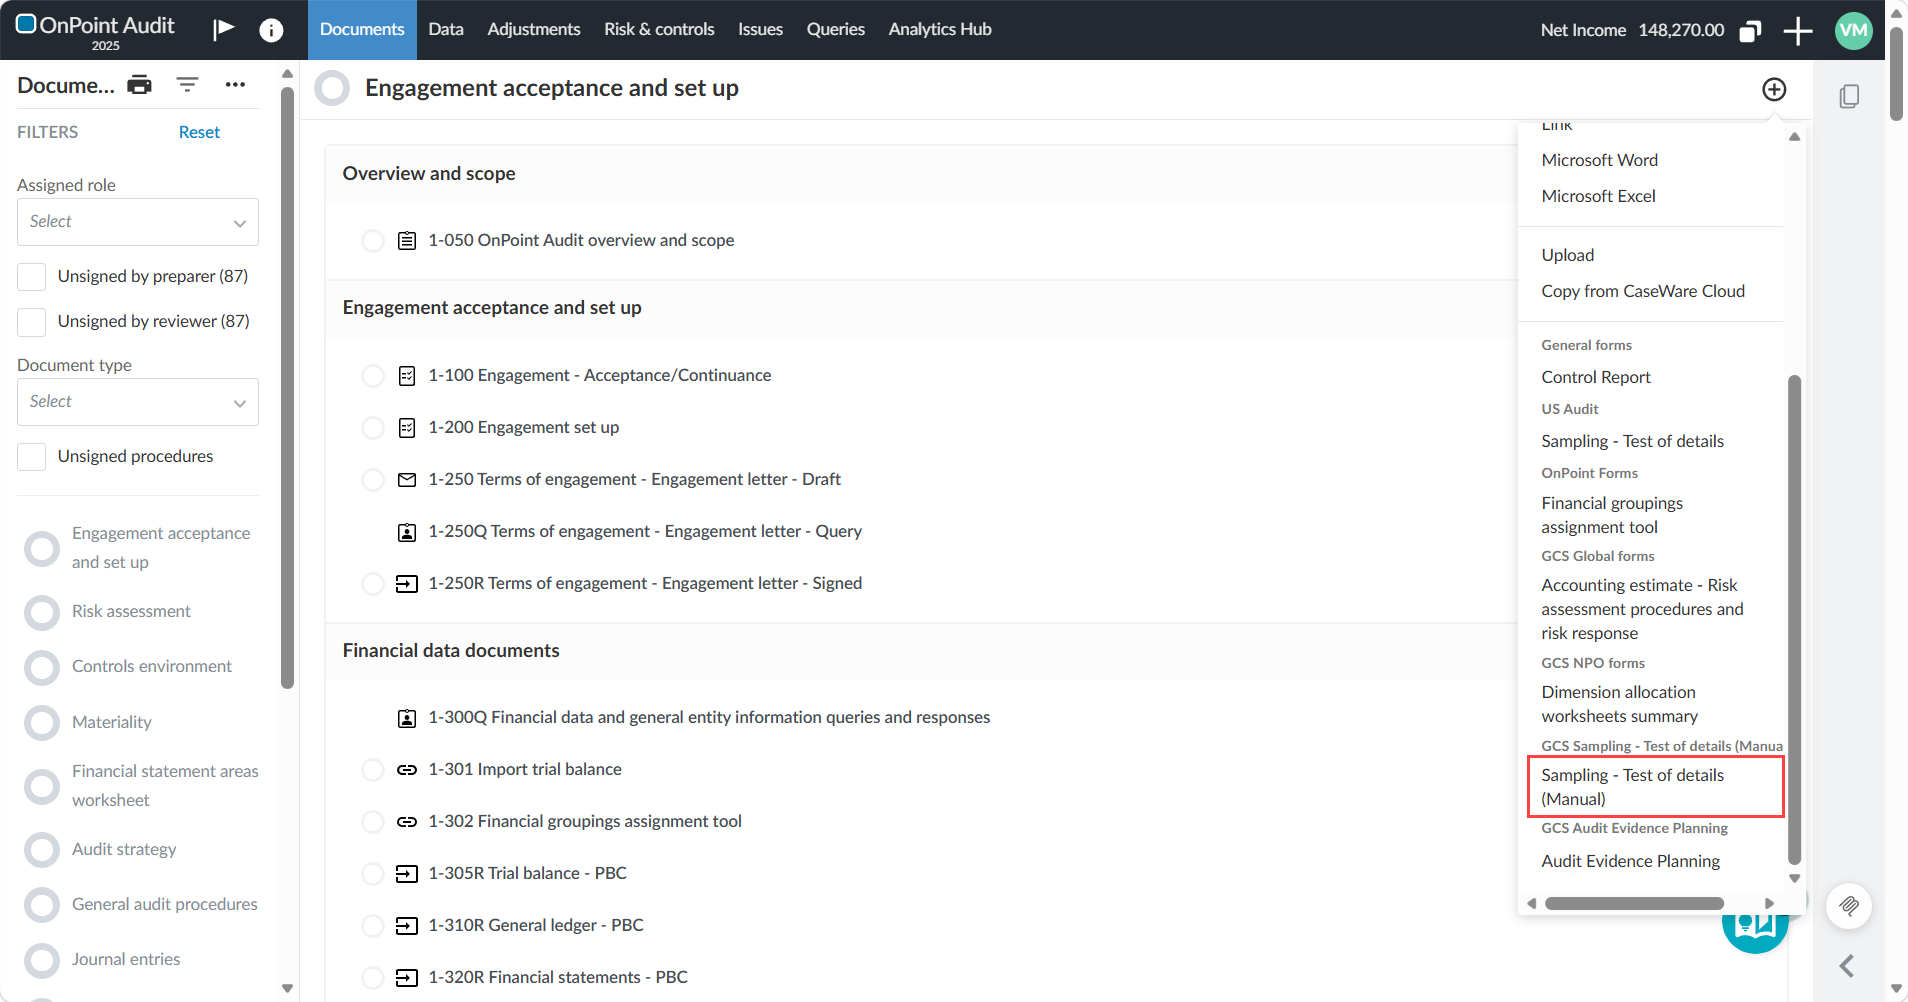Screen dimensions: 1908x1002
Task: Open the copy pages icon in right sidebar
Action: click(1849, 96)
